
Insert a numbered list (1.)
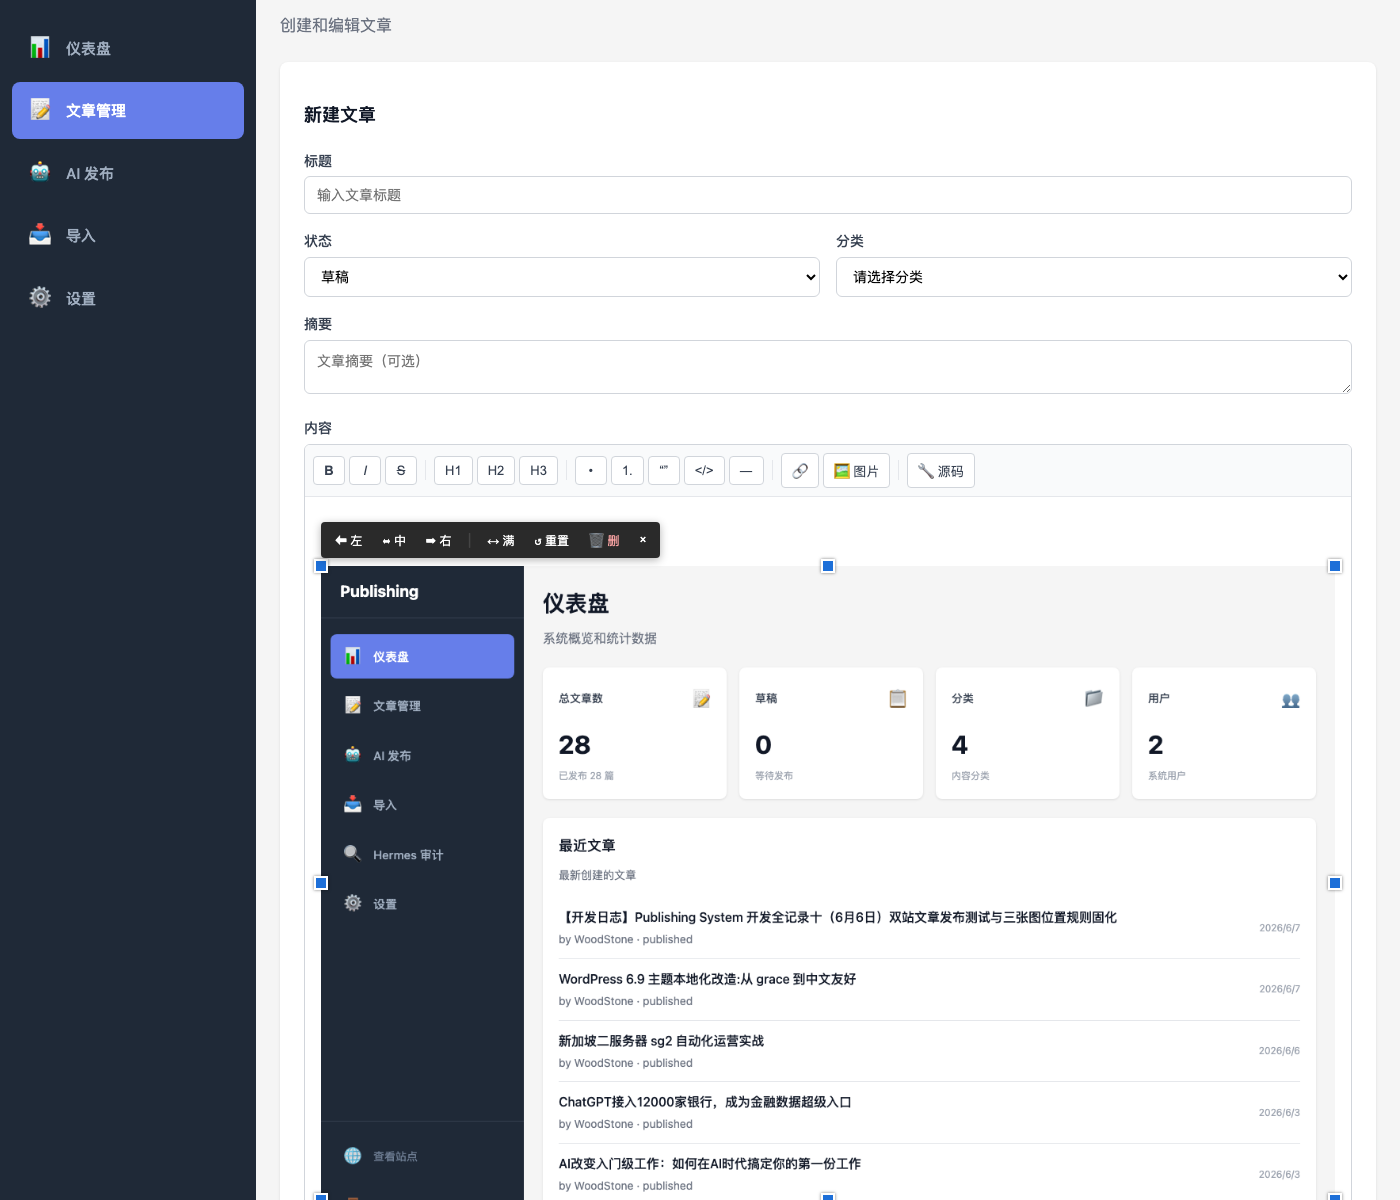click(627, 470)
